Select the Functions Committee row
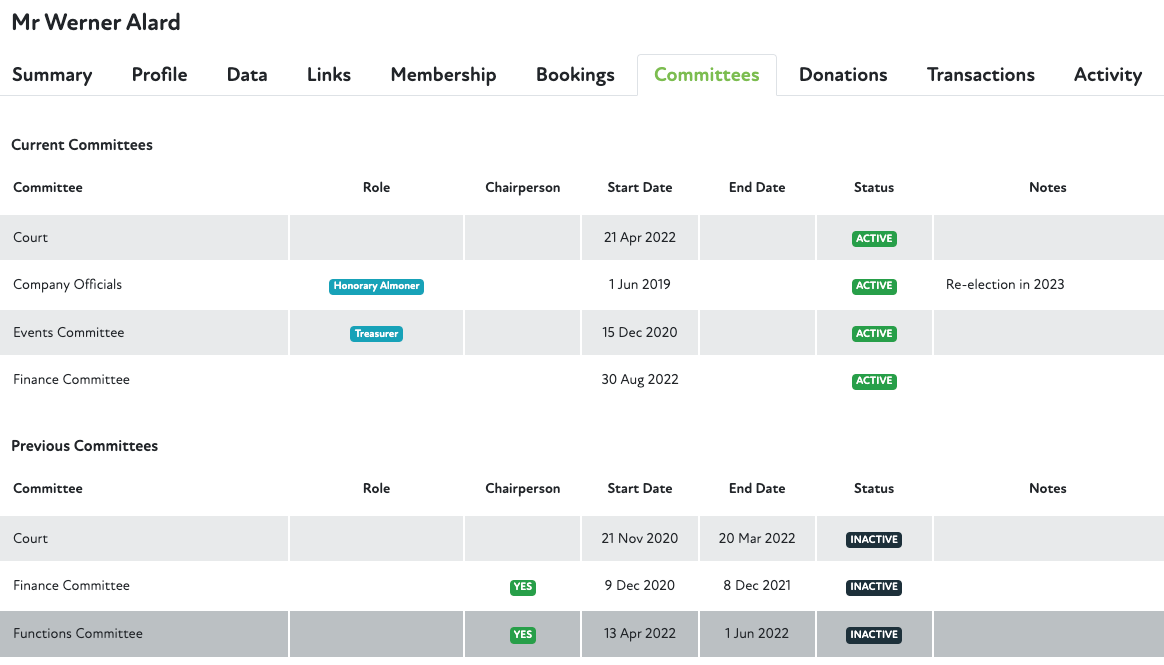 point(78,634)
